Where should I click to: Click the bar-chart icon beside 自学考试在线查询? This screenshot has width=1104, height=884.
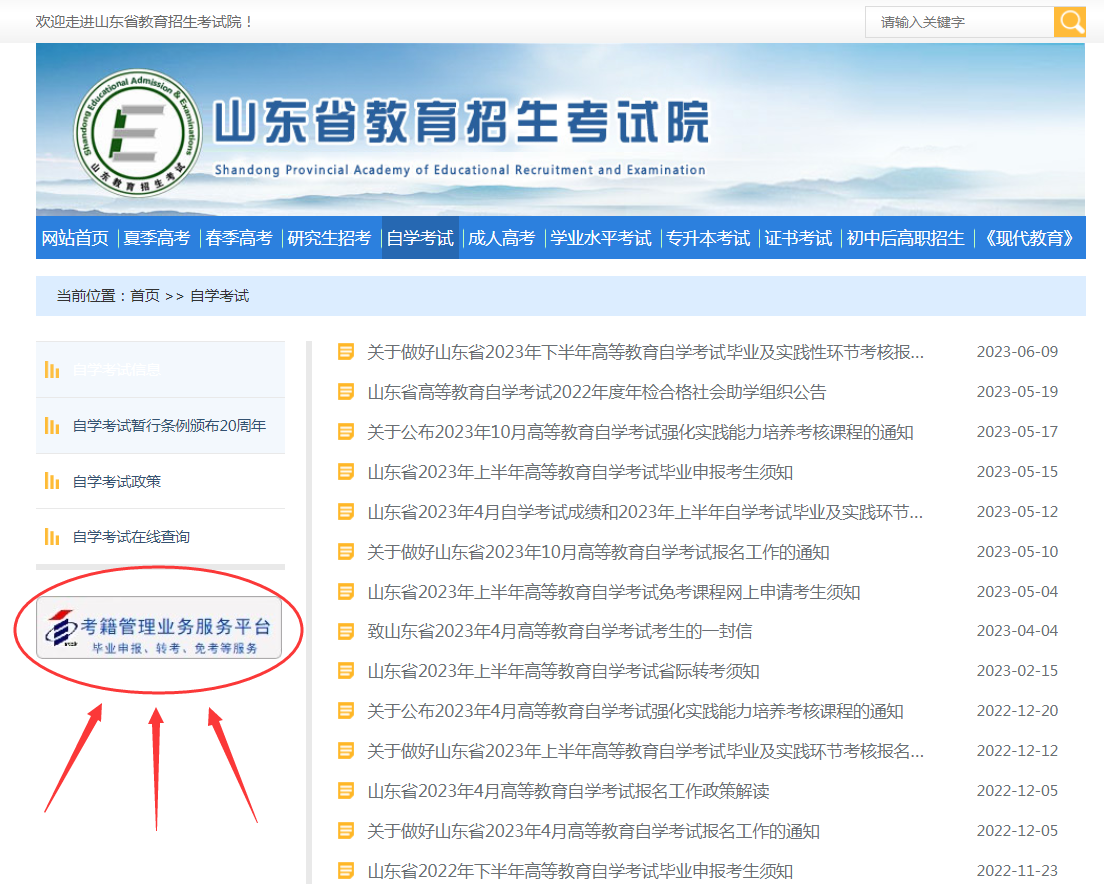50,538
